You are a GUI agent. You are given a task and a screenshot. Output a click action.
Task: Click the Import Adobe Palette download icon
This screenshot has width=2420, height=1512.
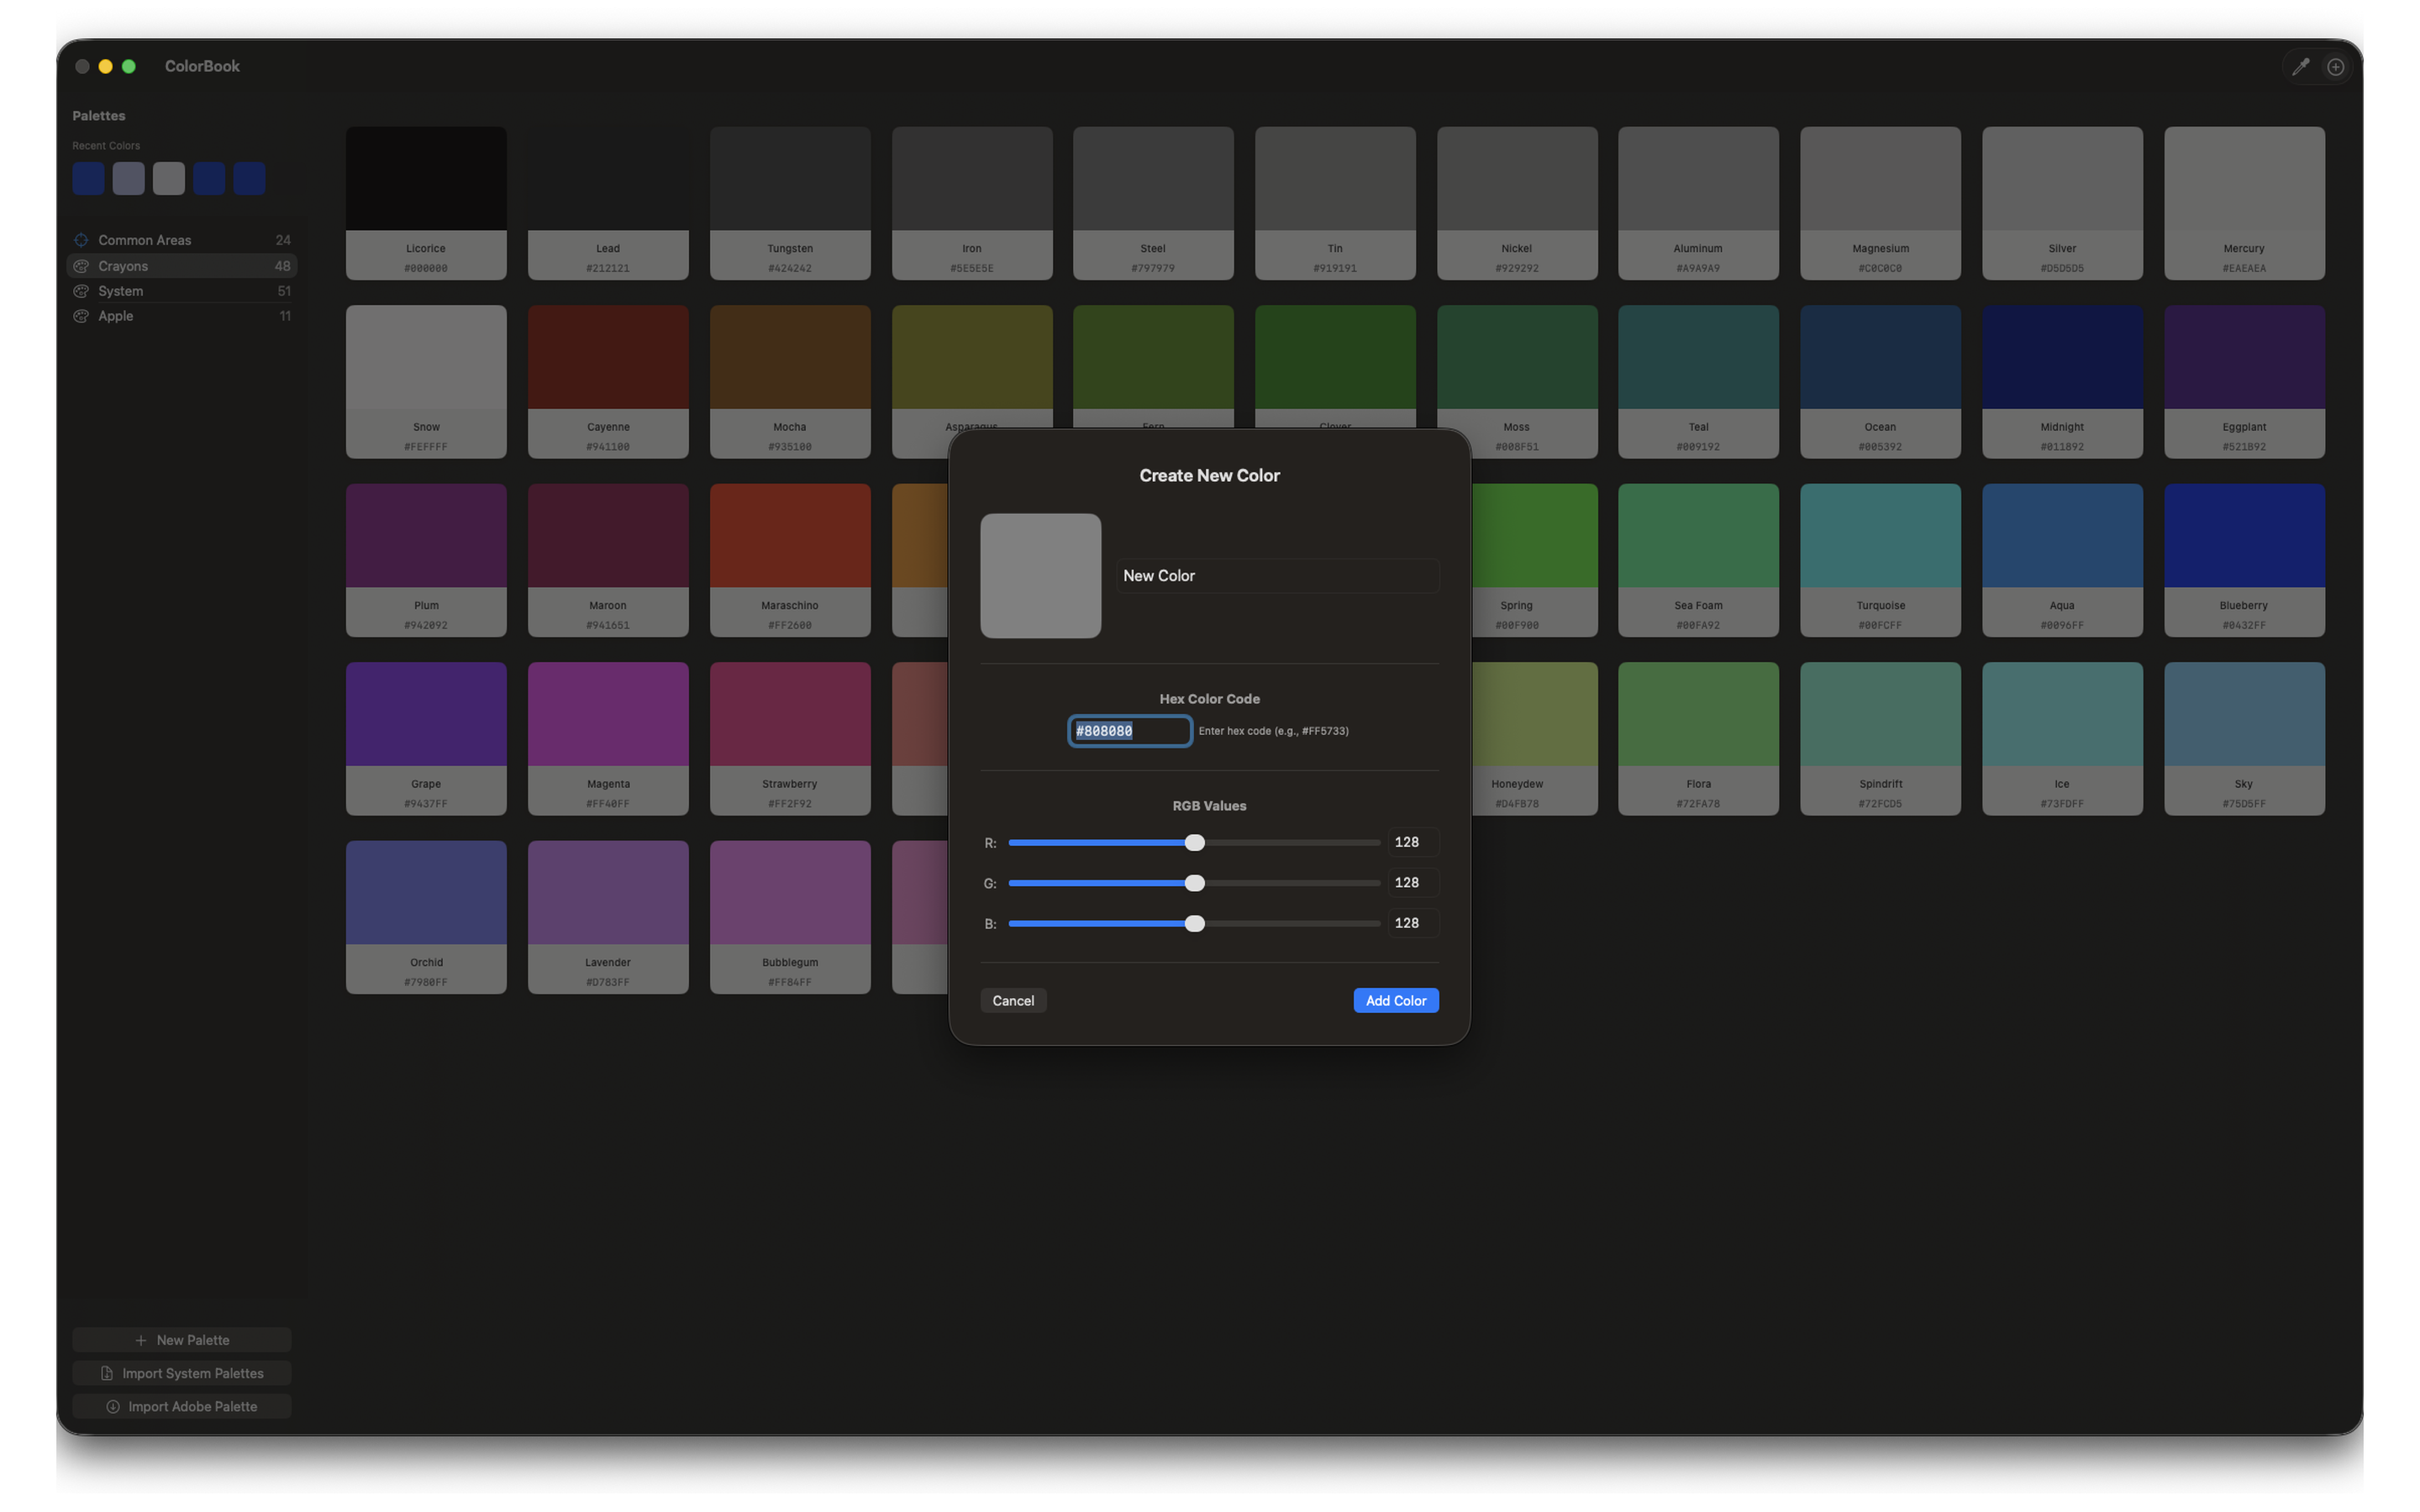coord(113,1406)
